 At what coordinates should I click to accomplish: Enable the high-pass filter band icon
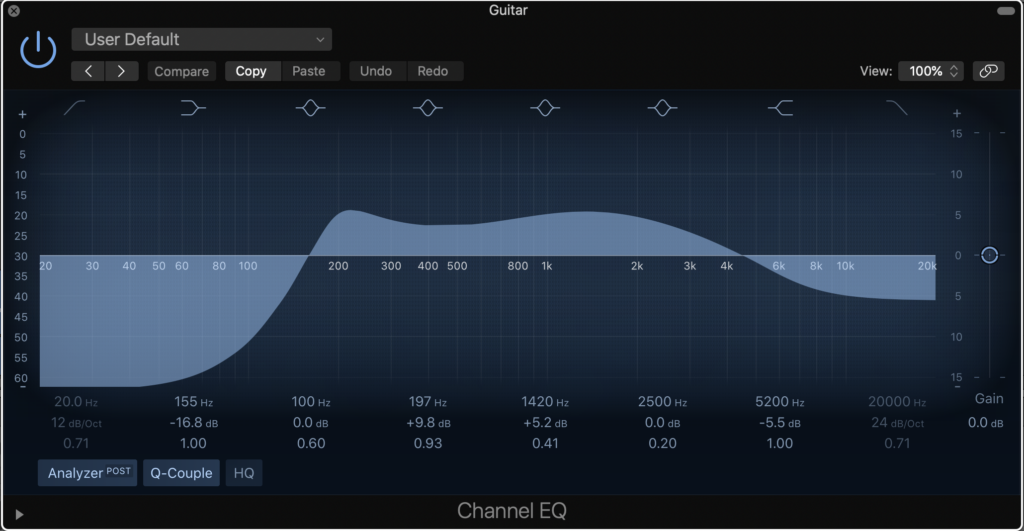tap(75, 108)
